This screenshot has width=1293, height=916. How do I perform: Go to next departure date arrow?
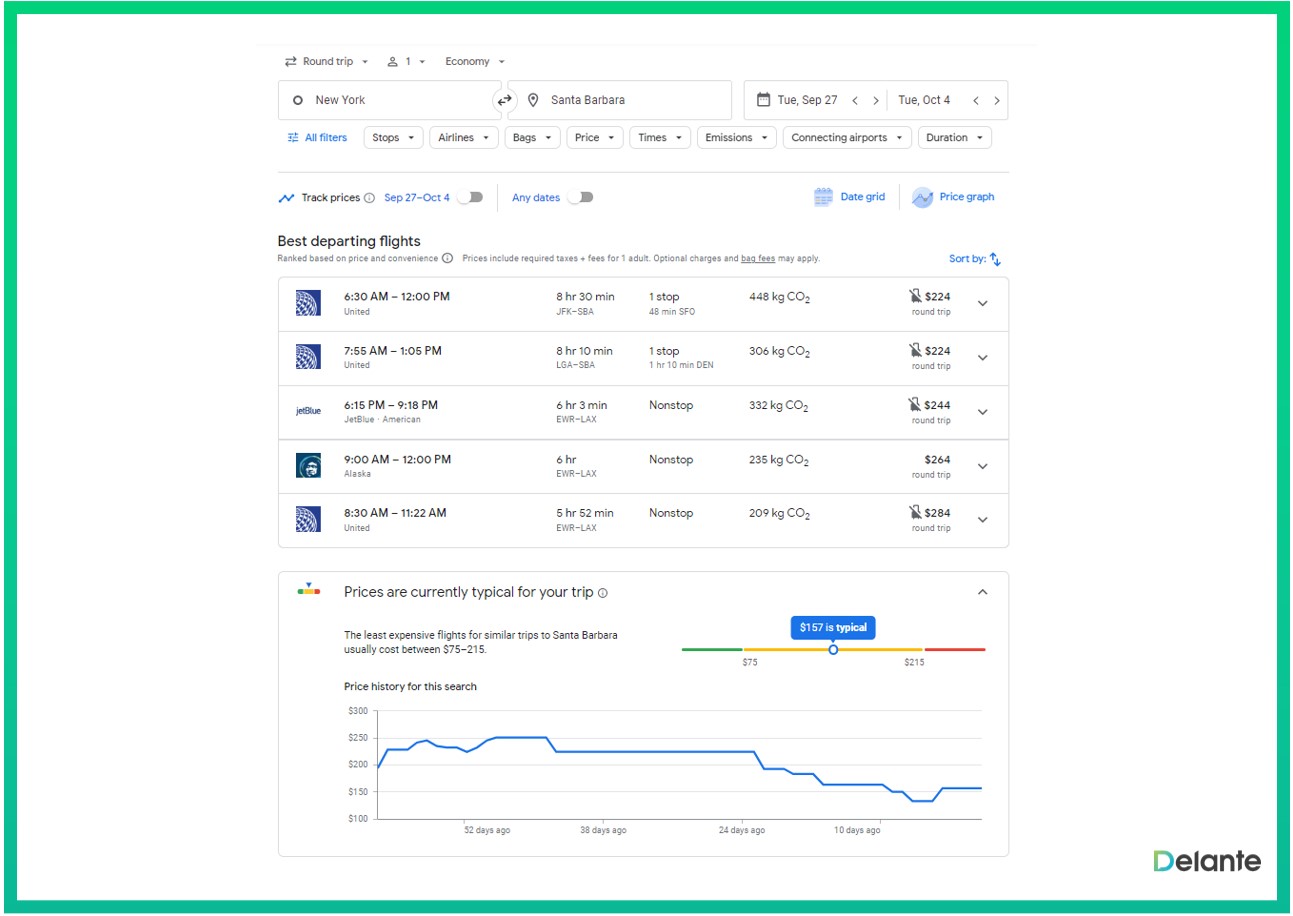pyautogui.click(x=876, y=100)
